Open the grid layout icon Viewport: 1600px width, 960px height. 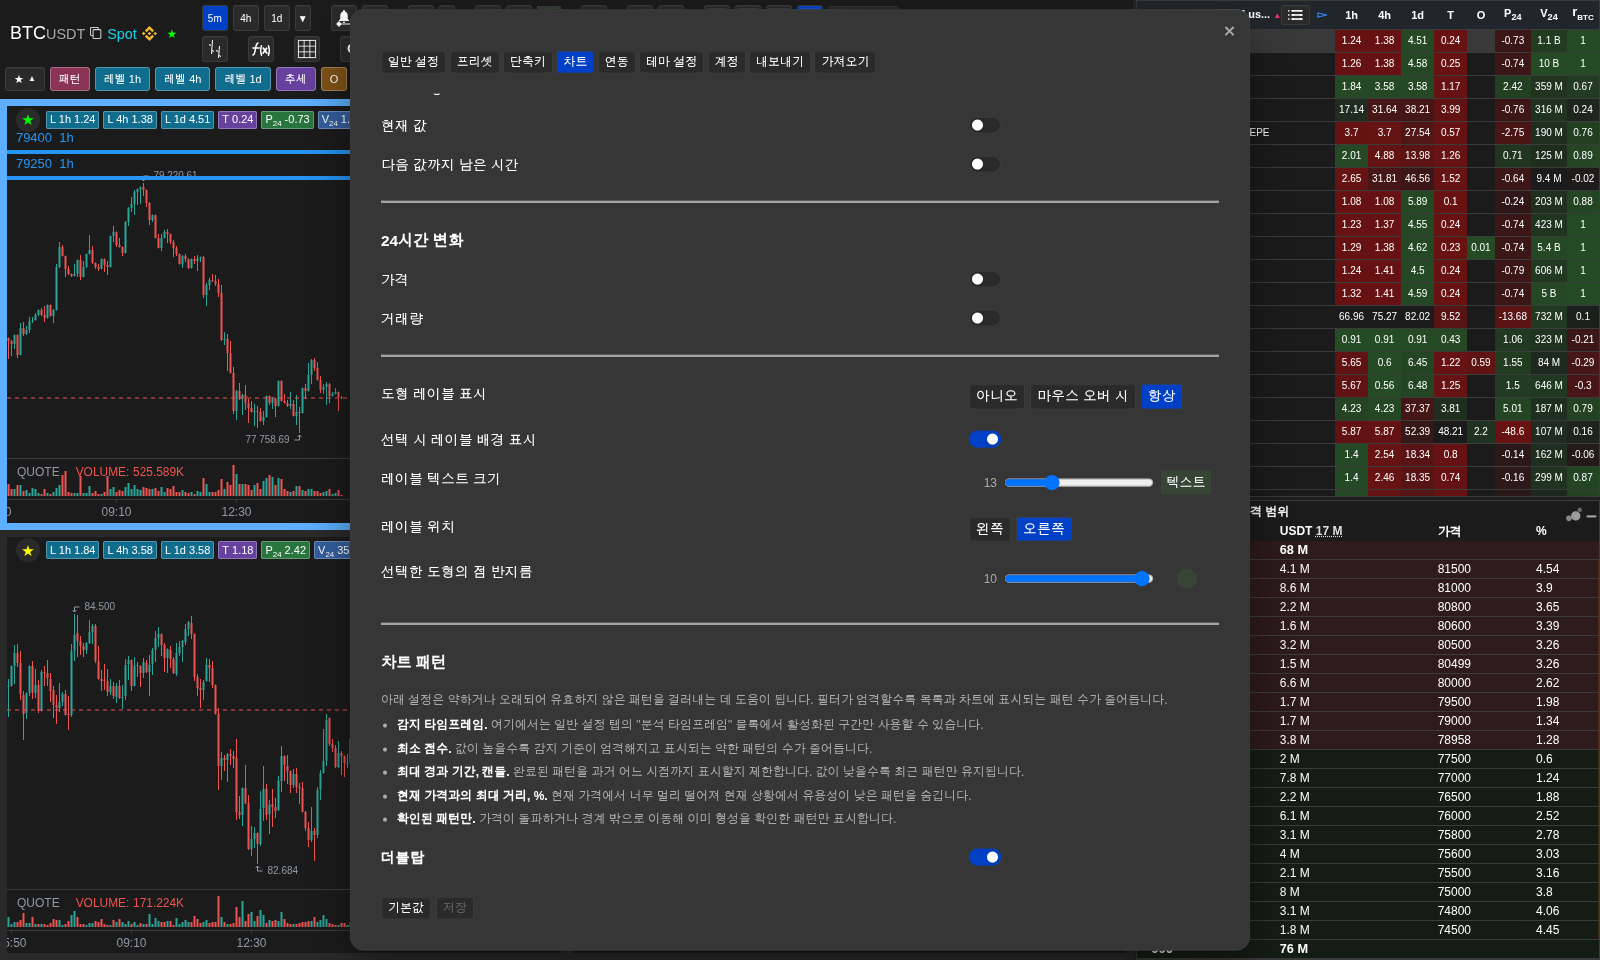pyautogui.click(x=307, y=49)
